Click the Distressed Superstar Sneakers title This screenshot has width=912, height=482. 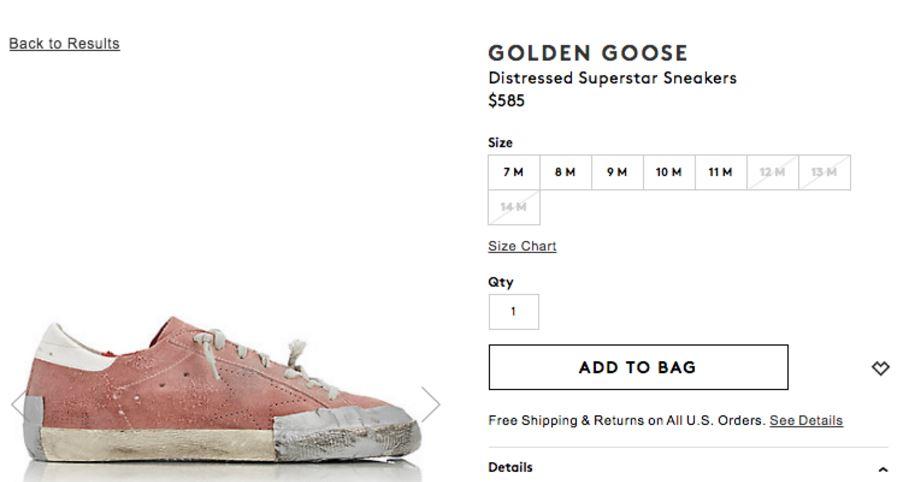612,78
